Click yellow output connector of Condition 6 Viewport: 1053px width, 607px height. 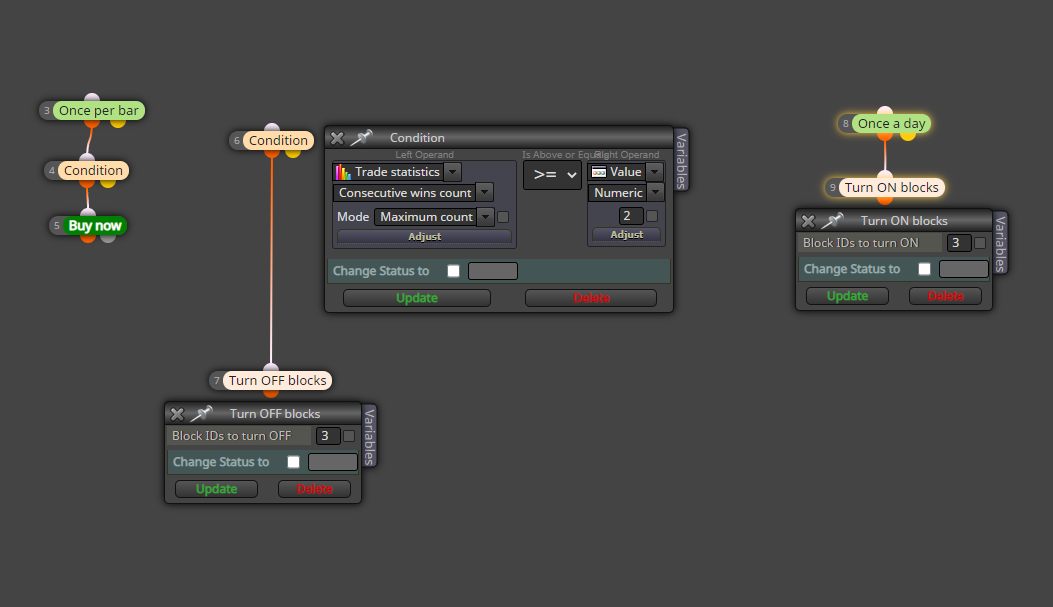[x=293, y=152]
